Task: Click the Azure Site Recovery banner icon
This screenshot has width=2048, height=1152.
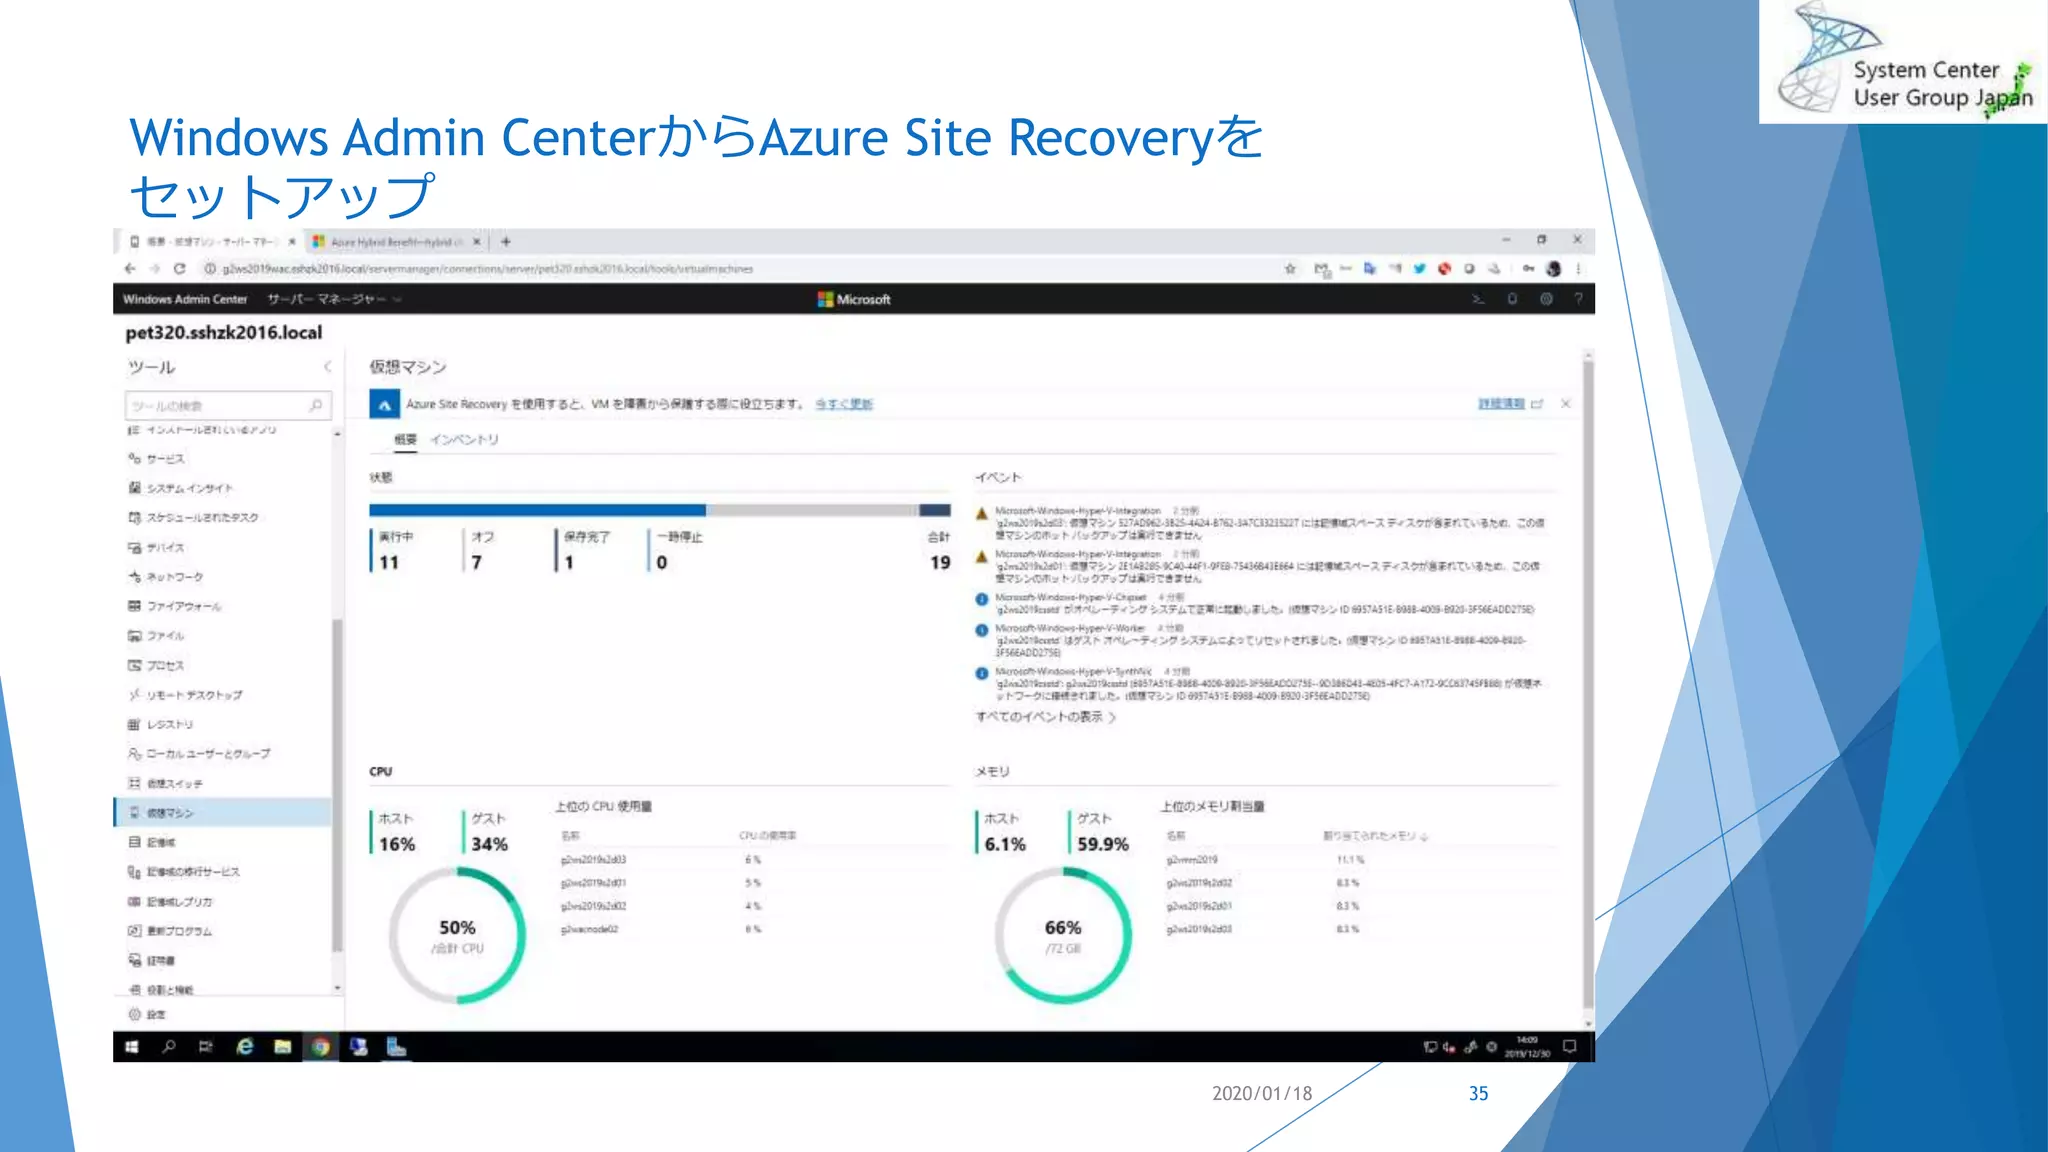Action: 384,404
